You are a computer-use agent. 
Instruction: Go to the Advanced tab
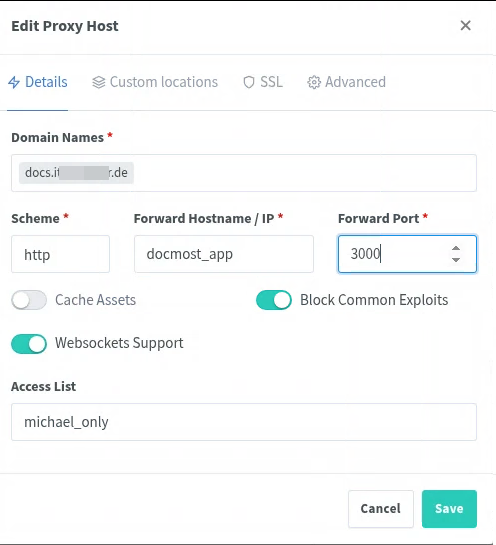tap(347, 82)
